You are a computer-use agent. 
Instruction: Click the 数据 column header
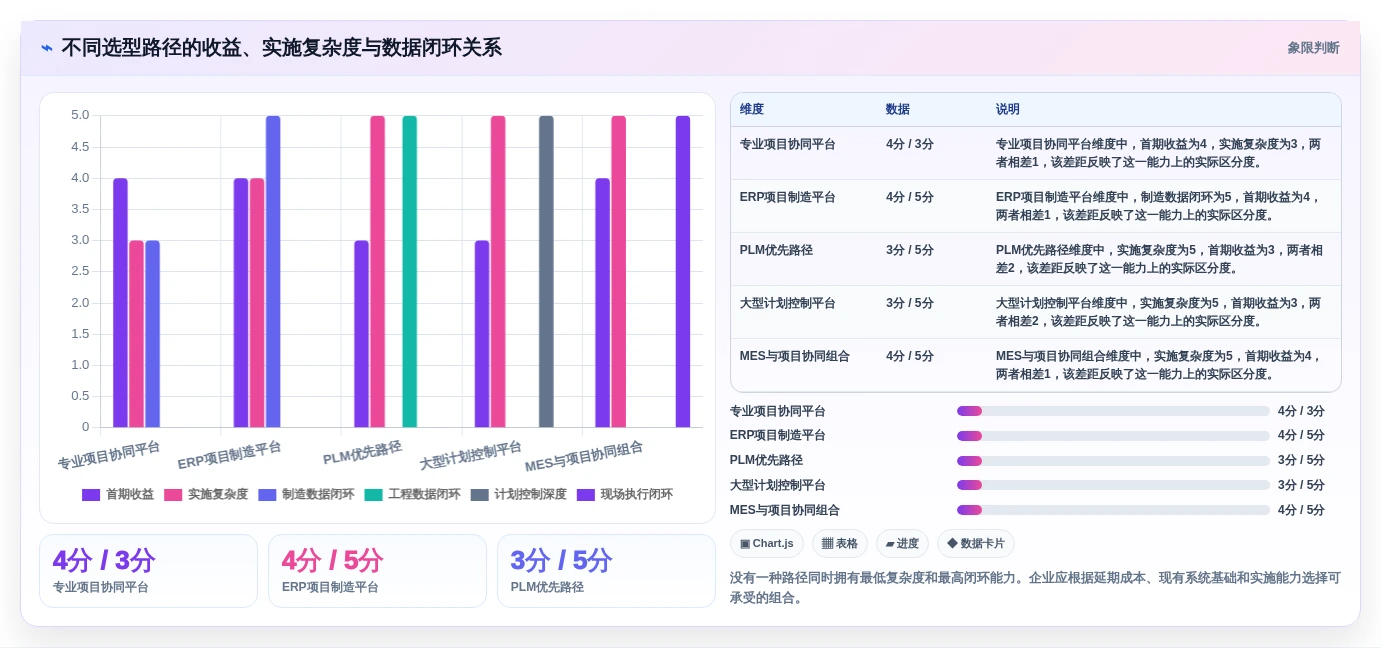[x=898, y=110]
